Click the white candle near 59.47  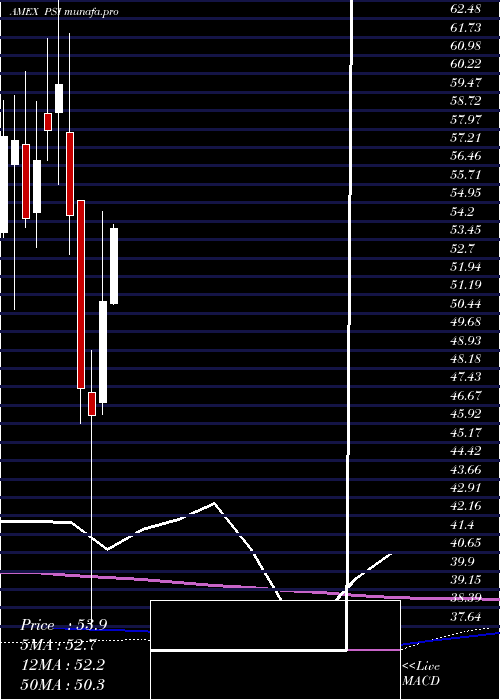point(59,98)
